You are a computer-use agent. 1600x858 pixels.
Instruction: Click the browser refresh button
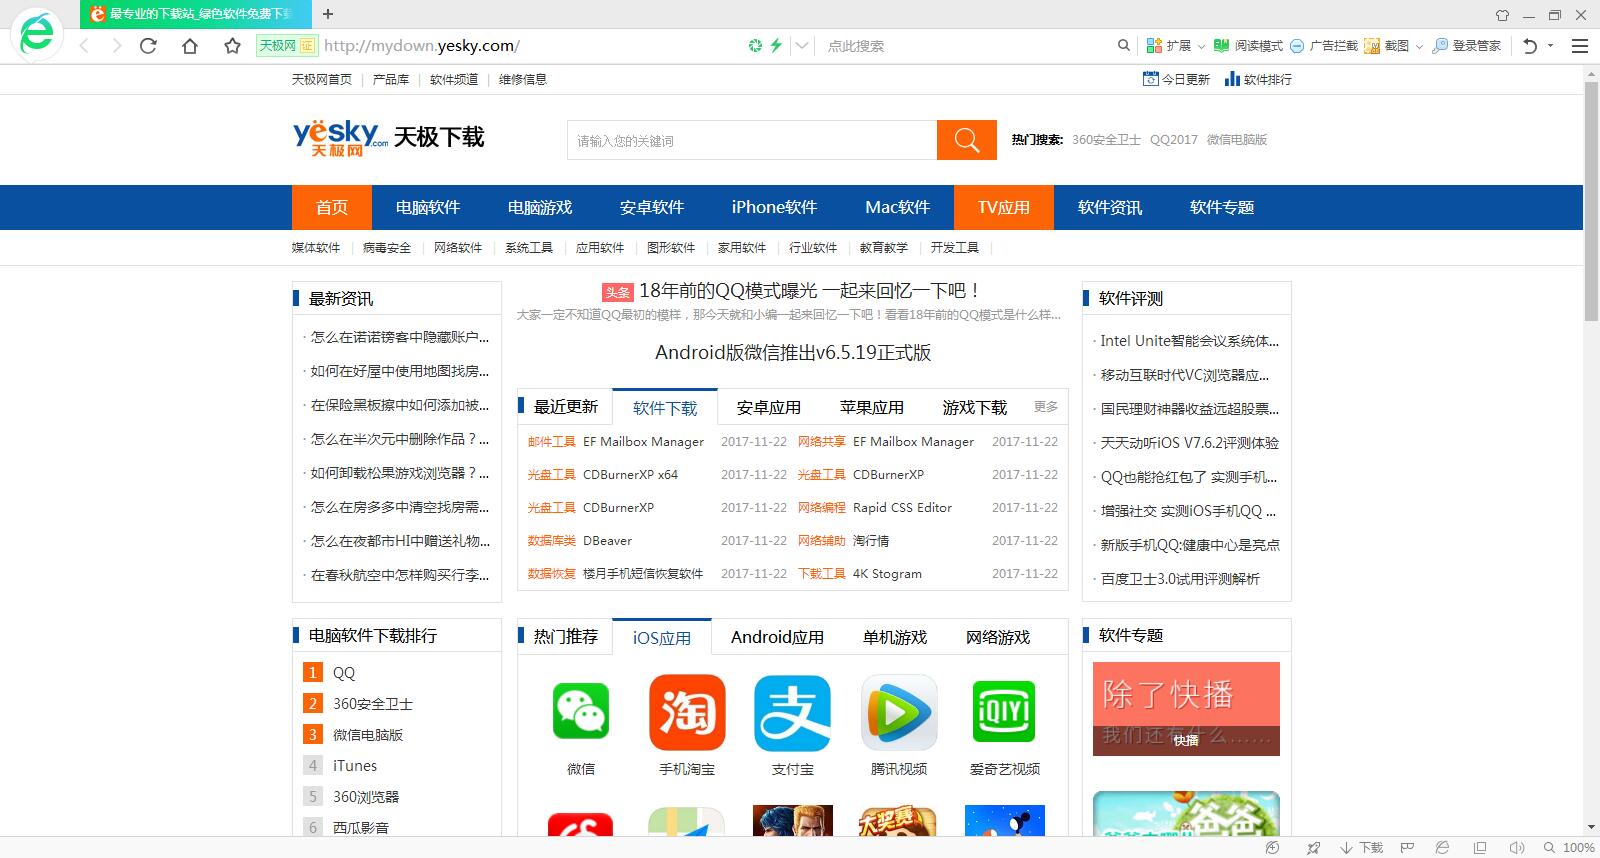(148, 46)
